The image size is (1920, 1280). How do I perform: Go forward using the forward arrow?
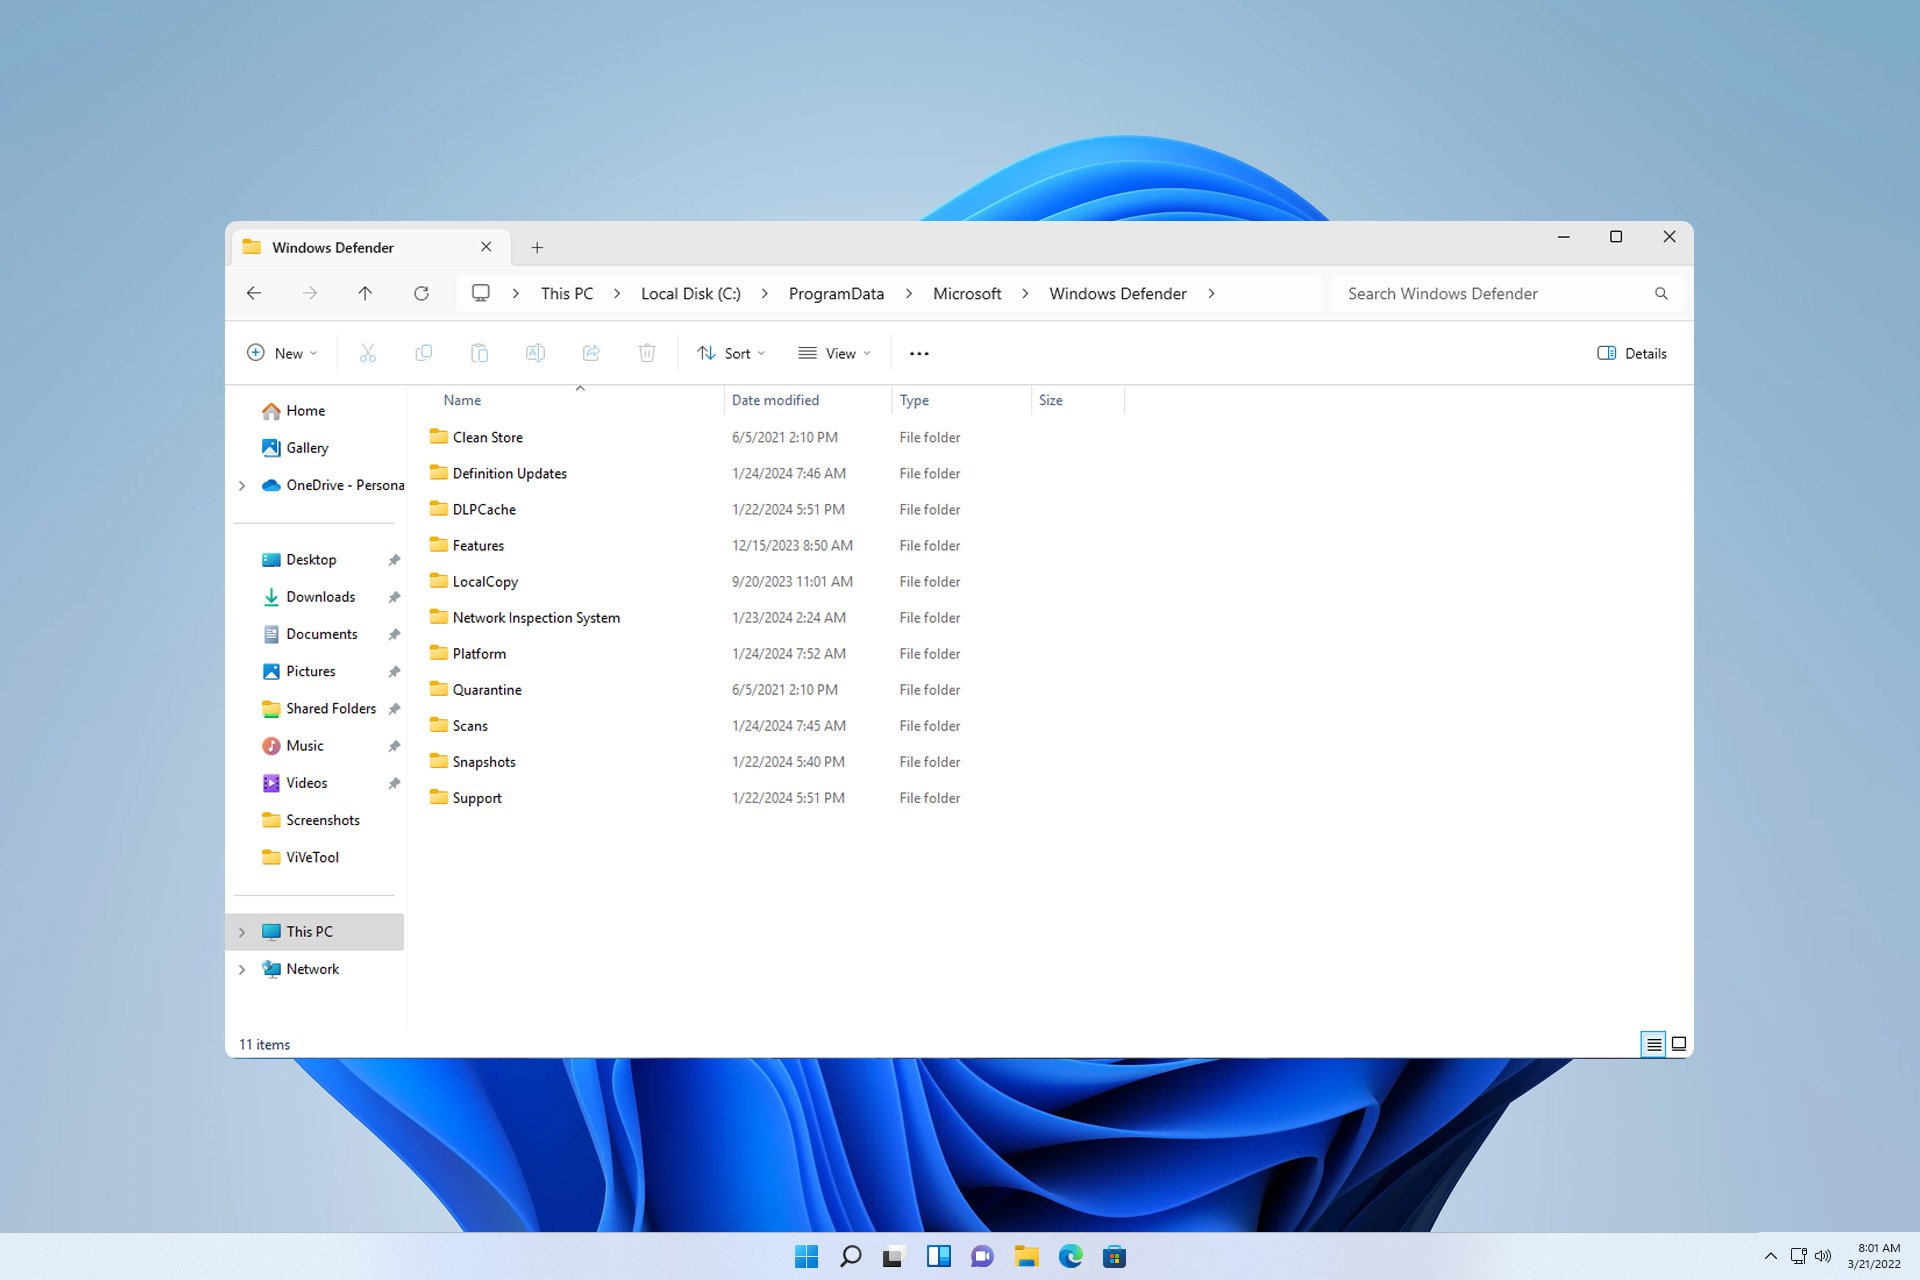click(310, 293)
